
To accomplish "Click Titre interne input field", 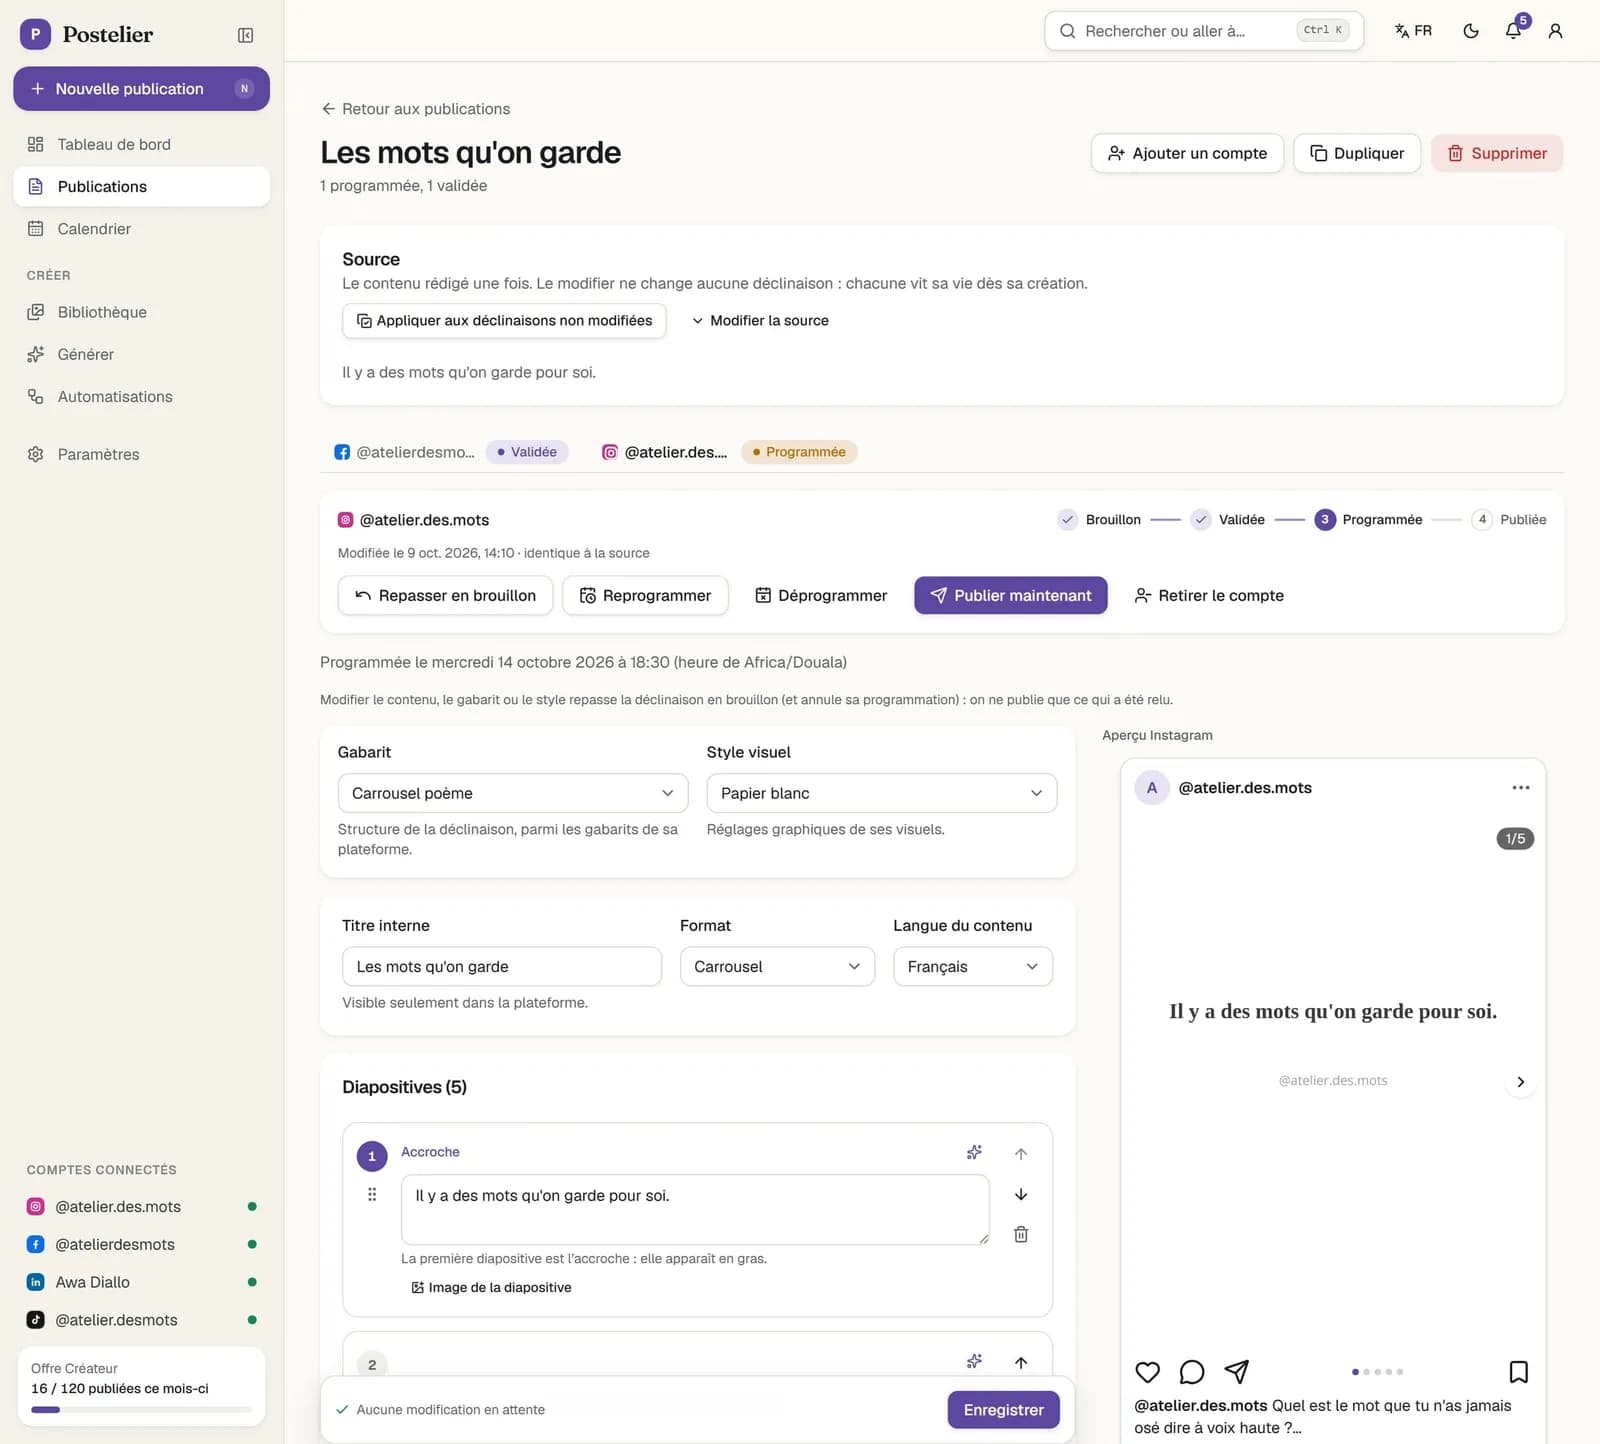I will point(502,967).
